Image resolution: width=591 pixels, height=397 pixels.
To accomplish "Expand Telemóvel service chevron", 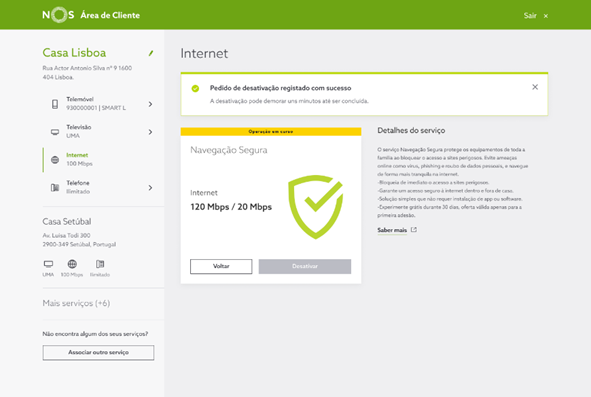I will point(150,104).
